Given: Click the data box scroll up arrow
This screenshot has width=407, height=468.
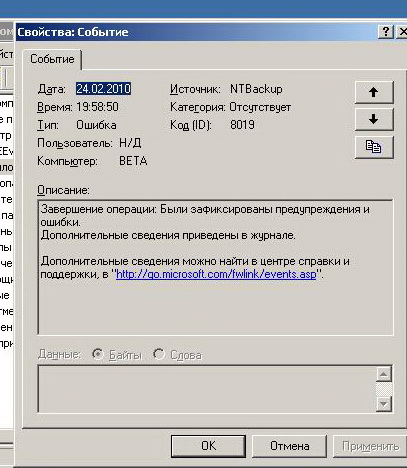Looking at the screenshot, I should point(384,374).
